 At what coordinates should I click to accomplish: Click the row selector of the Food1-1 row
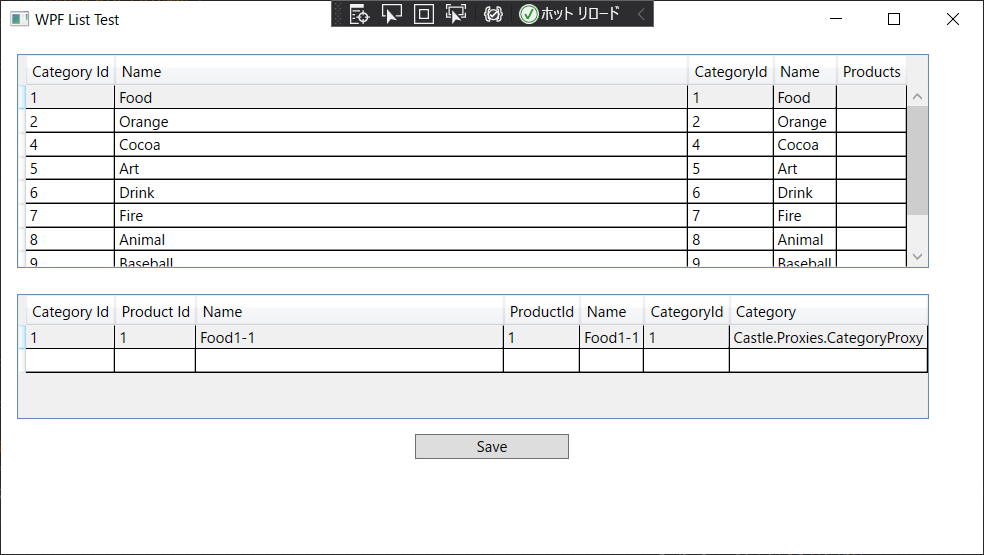pyautogui.click(x=23, y=337)
